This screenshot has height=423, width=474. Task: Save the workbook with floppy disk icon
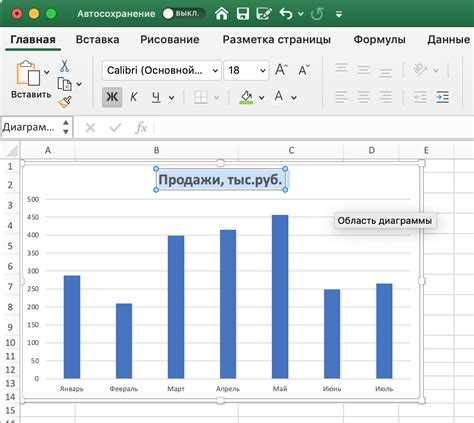[243, 14]
